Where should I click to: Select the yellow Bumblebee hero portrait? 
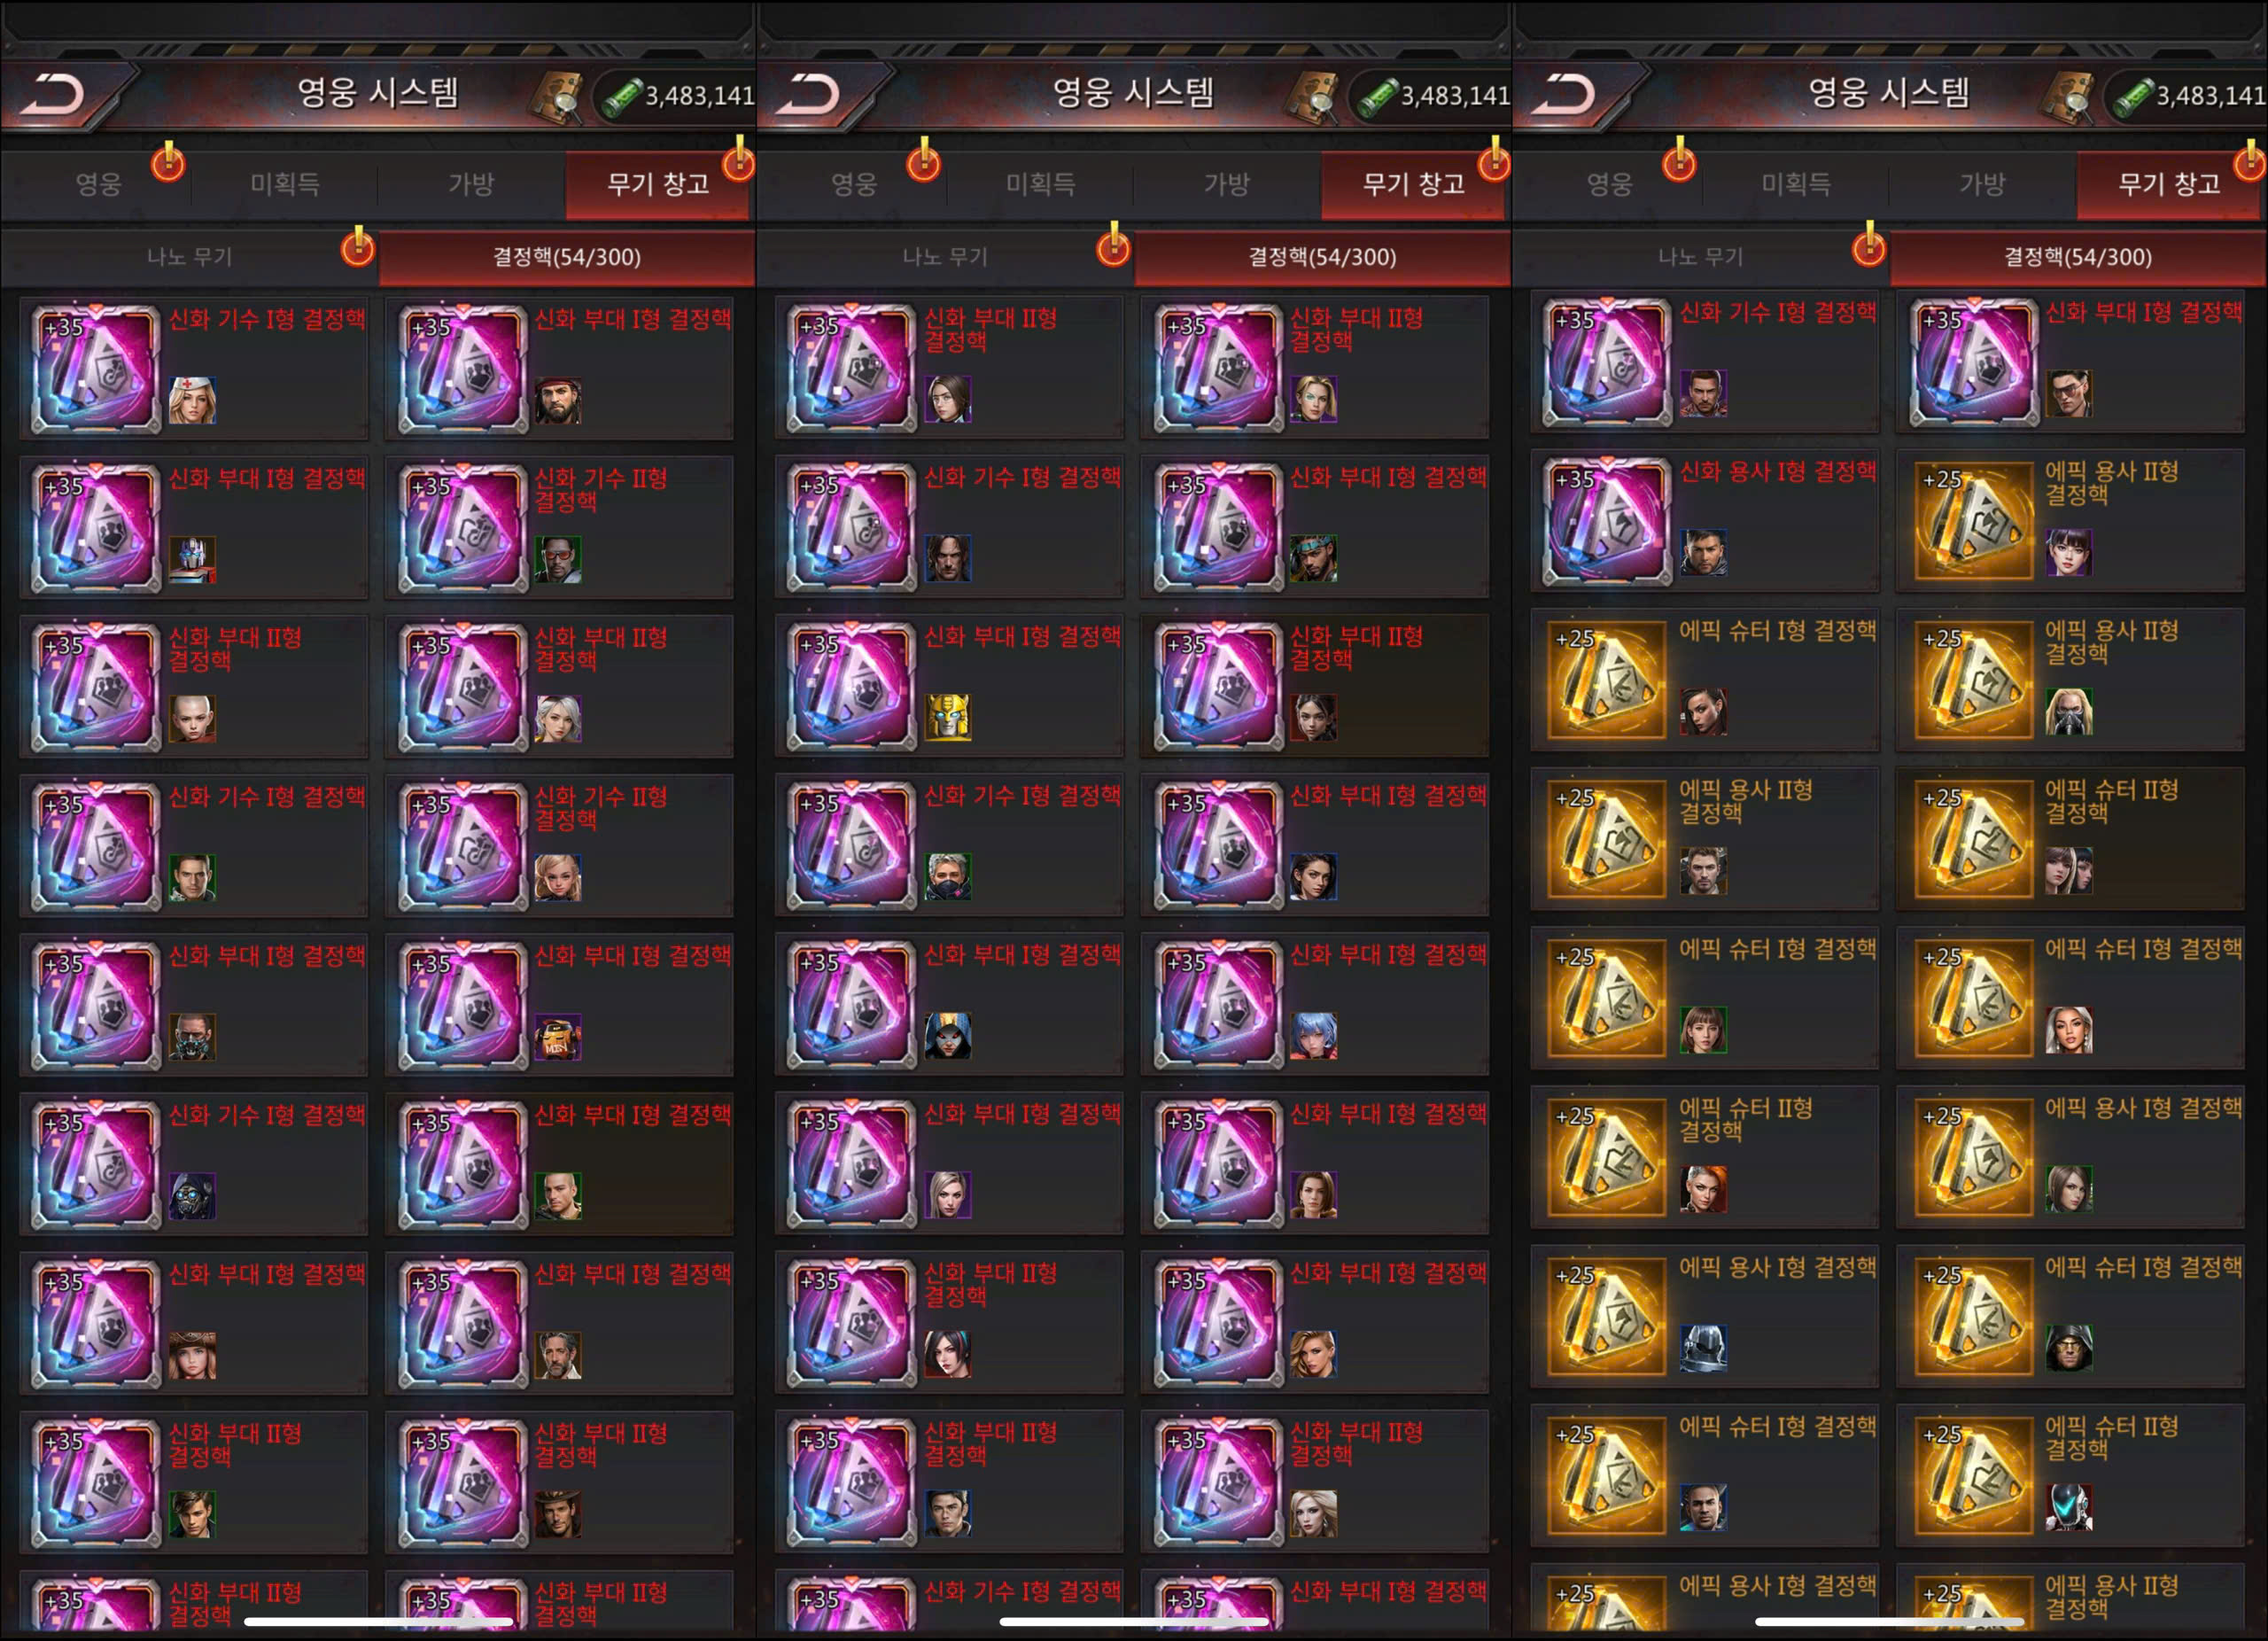pos(948,718)
